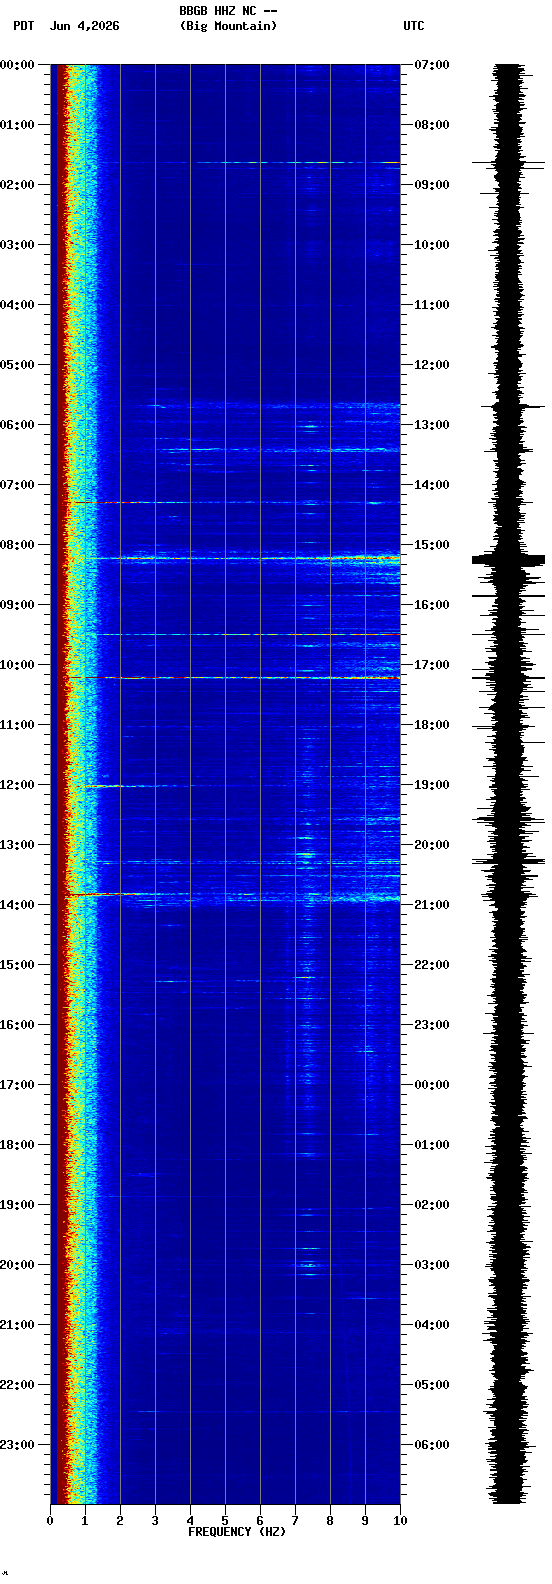
Task: Click the UTC axis label "21:00"
Action: 431,905
